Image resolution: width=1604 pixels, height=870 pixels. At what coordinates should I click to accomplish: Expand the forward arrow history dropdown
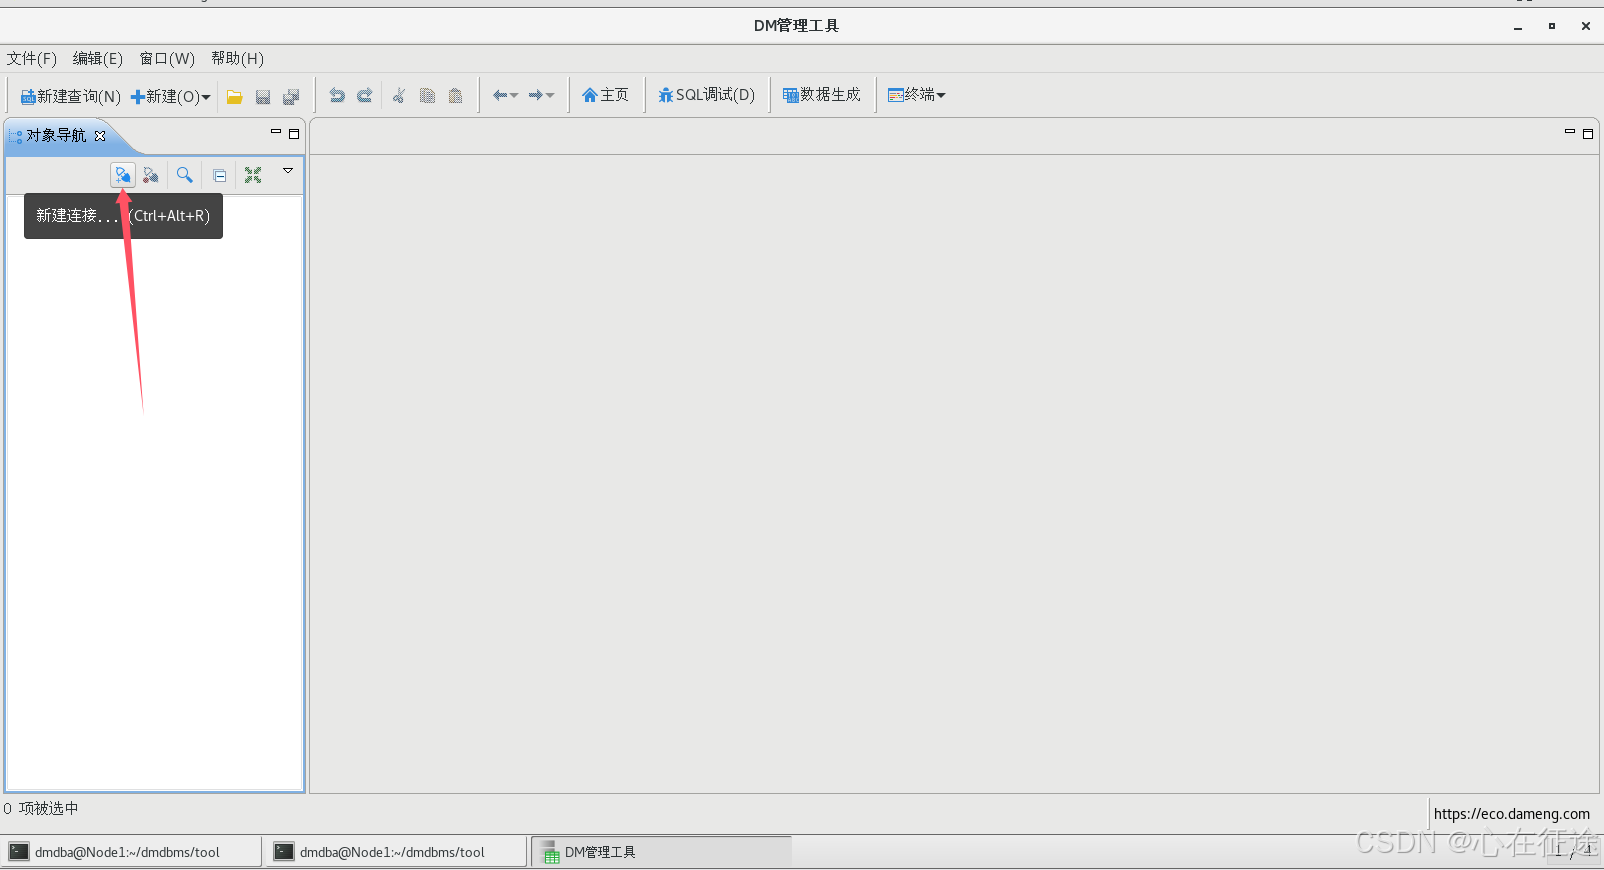tap(550, 95)
